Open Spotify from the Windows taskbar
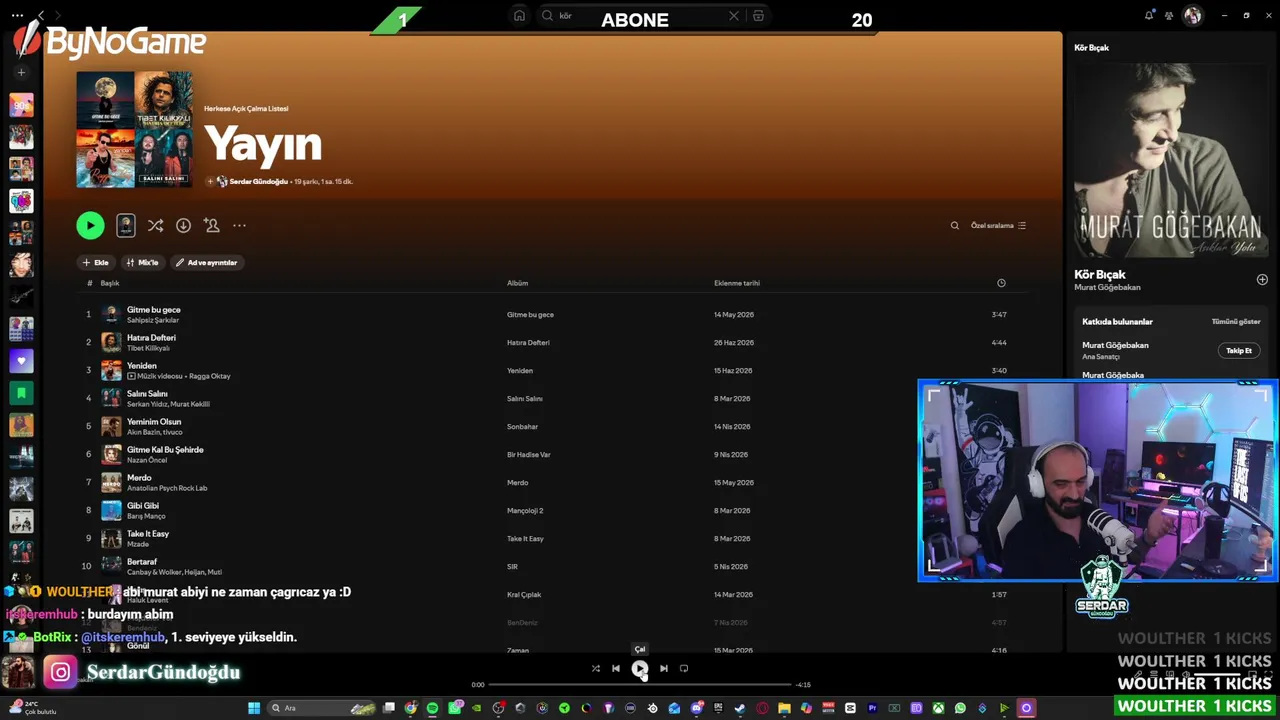Viewport: 1280px width, 720px height. point(432,708)
